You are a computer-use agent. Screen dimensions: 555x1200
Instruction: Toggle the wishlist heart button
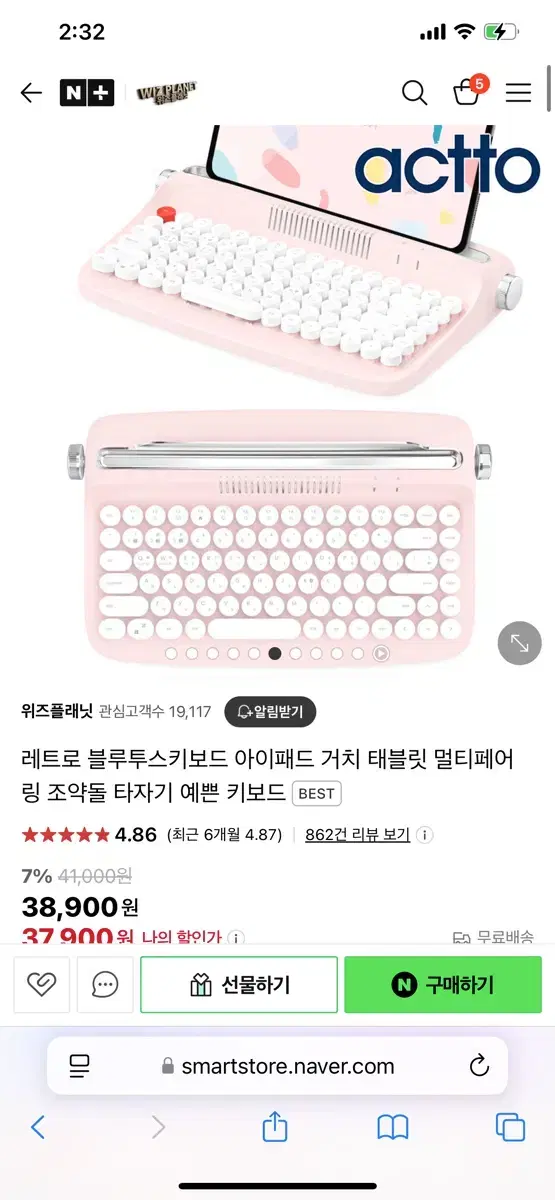(42, 985)
